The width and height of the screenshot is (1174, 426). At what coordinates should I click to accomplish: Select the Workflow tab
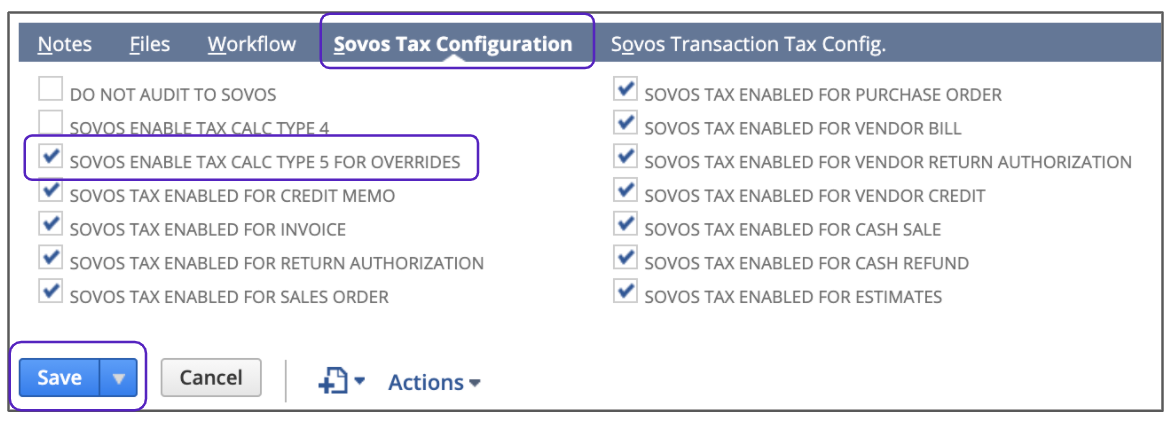pos(252,44)
